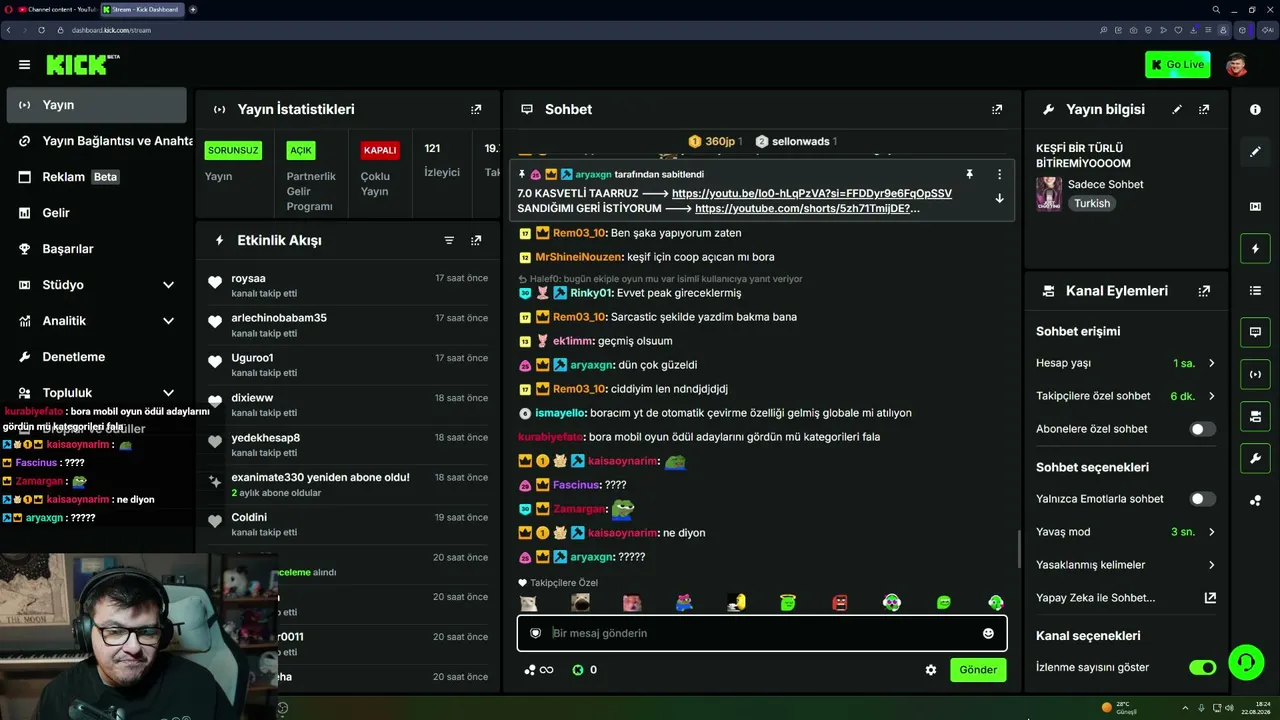
Task: Click the Sadece Sohbet category thumbnail
Action: click(1049, 194)
